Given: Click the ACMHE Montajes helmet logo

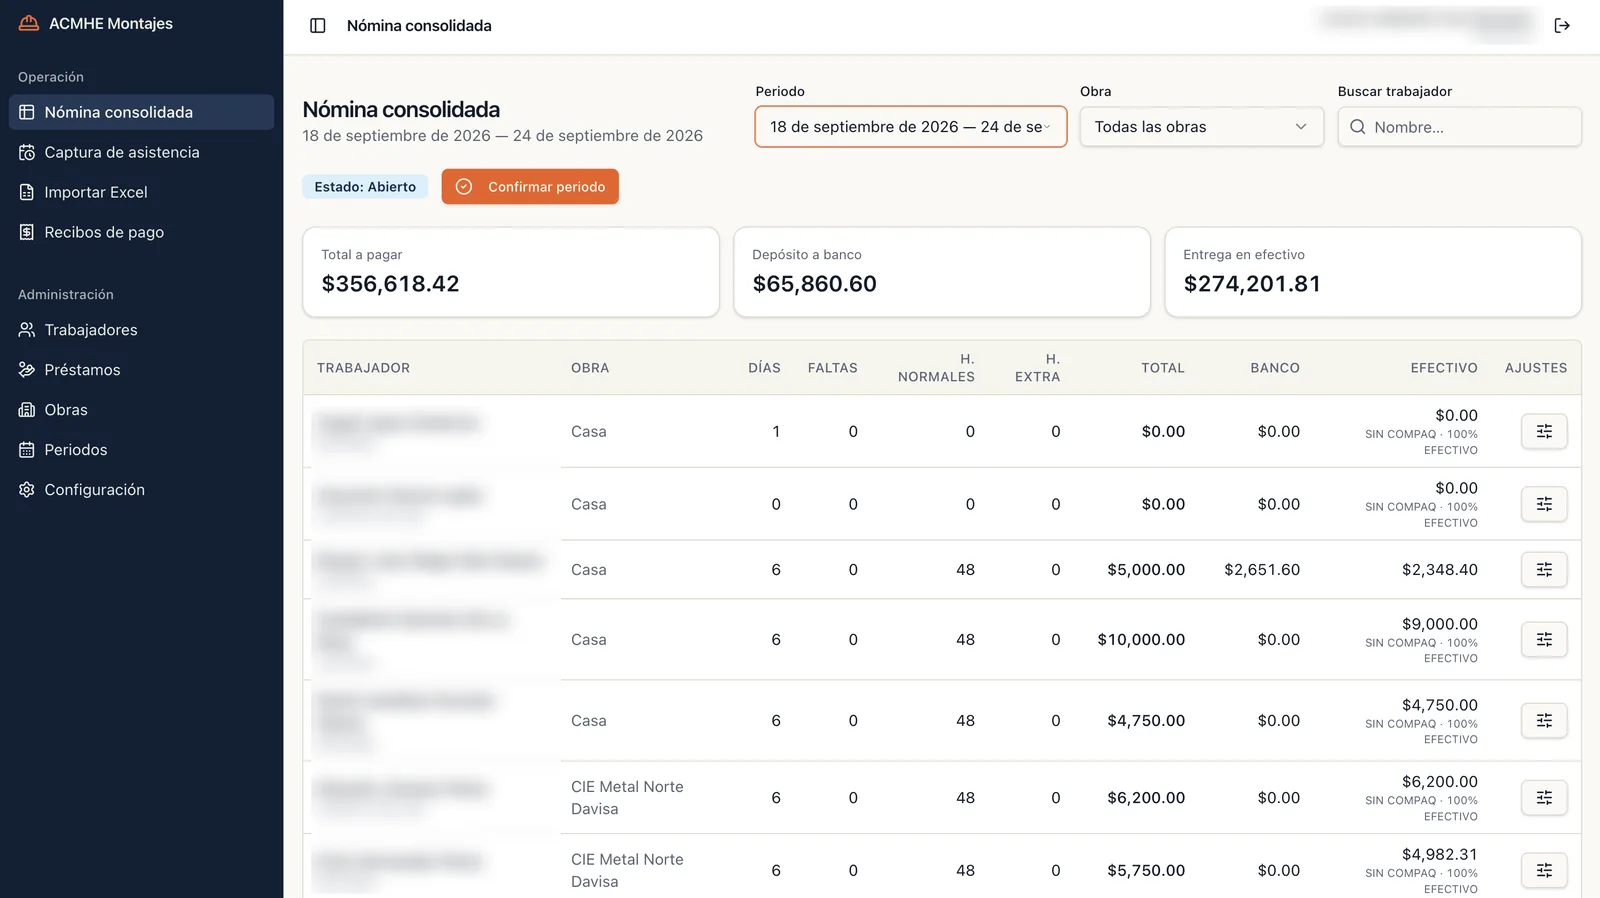Looking at the screenshot, I should [29, 23].
